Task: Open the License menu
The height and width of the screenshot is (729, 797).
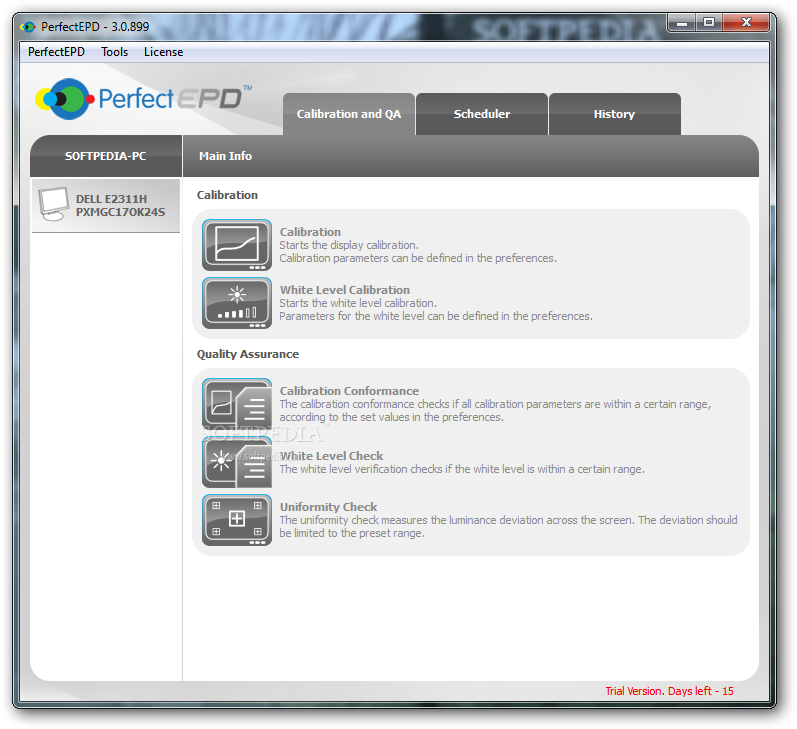Action: point(163,52)
